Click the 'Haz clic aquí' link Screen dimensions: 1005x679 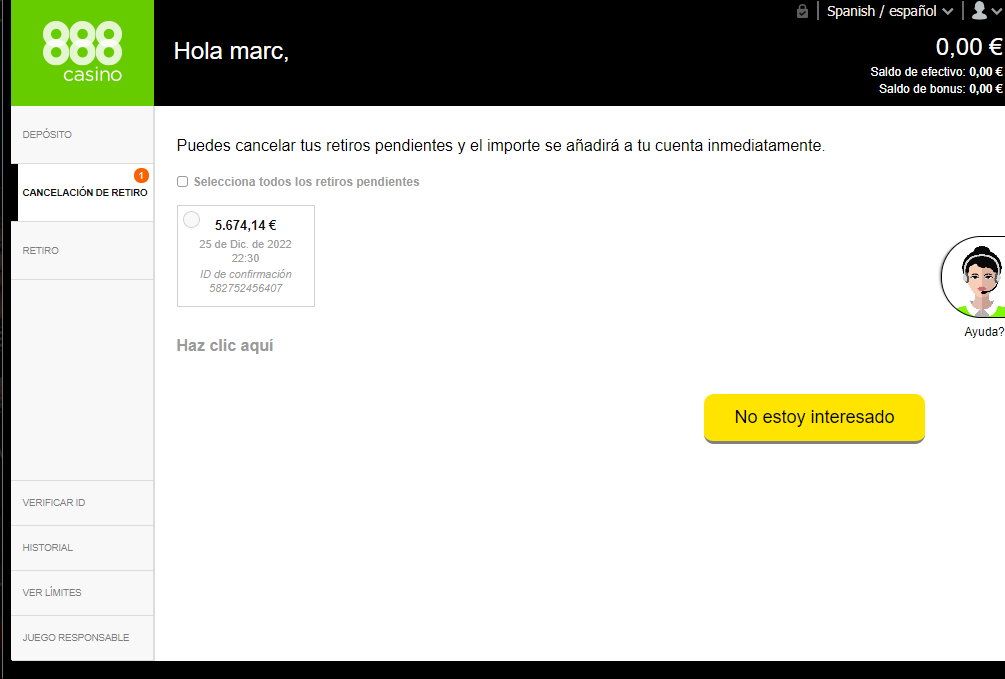(225, 346)
